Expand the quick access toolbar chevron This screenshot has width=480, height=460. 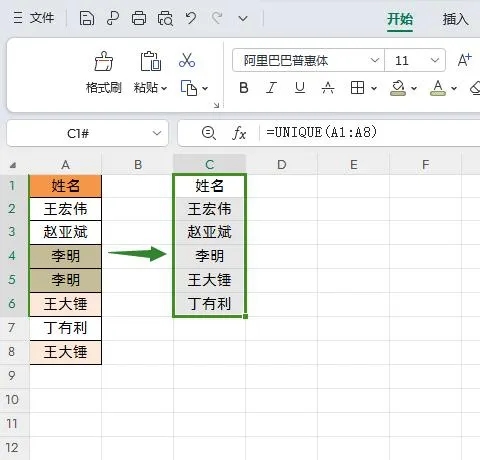[243, 19]
